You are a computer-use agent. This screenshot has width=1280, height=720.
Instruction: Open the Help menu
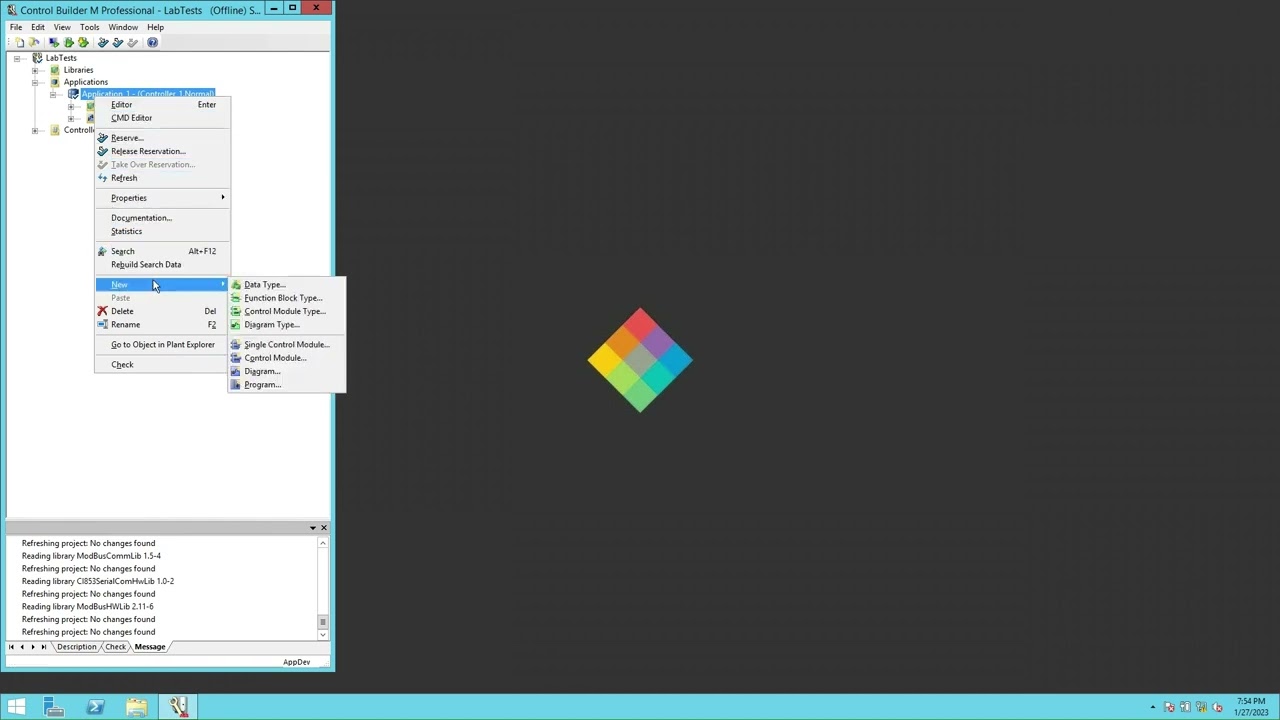155,27
